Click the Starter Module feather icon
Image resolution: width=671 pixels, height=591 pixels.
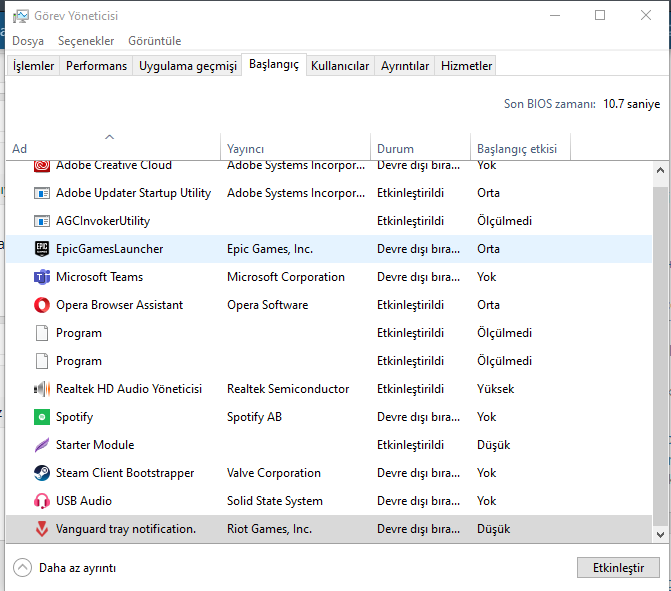pyautogui.click(x=42, y=445)
